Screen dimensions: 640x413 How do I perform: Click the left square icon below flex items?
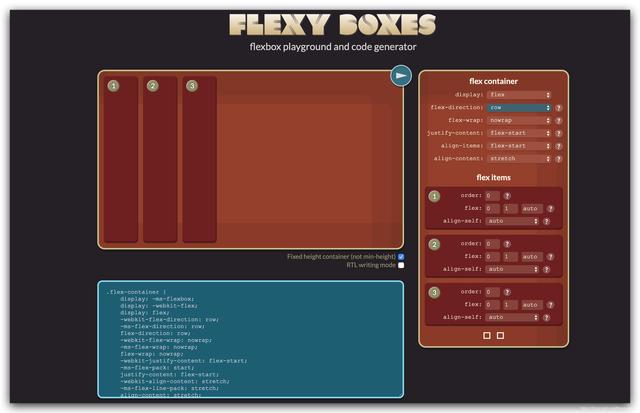[487, 335]
